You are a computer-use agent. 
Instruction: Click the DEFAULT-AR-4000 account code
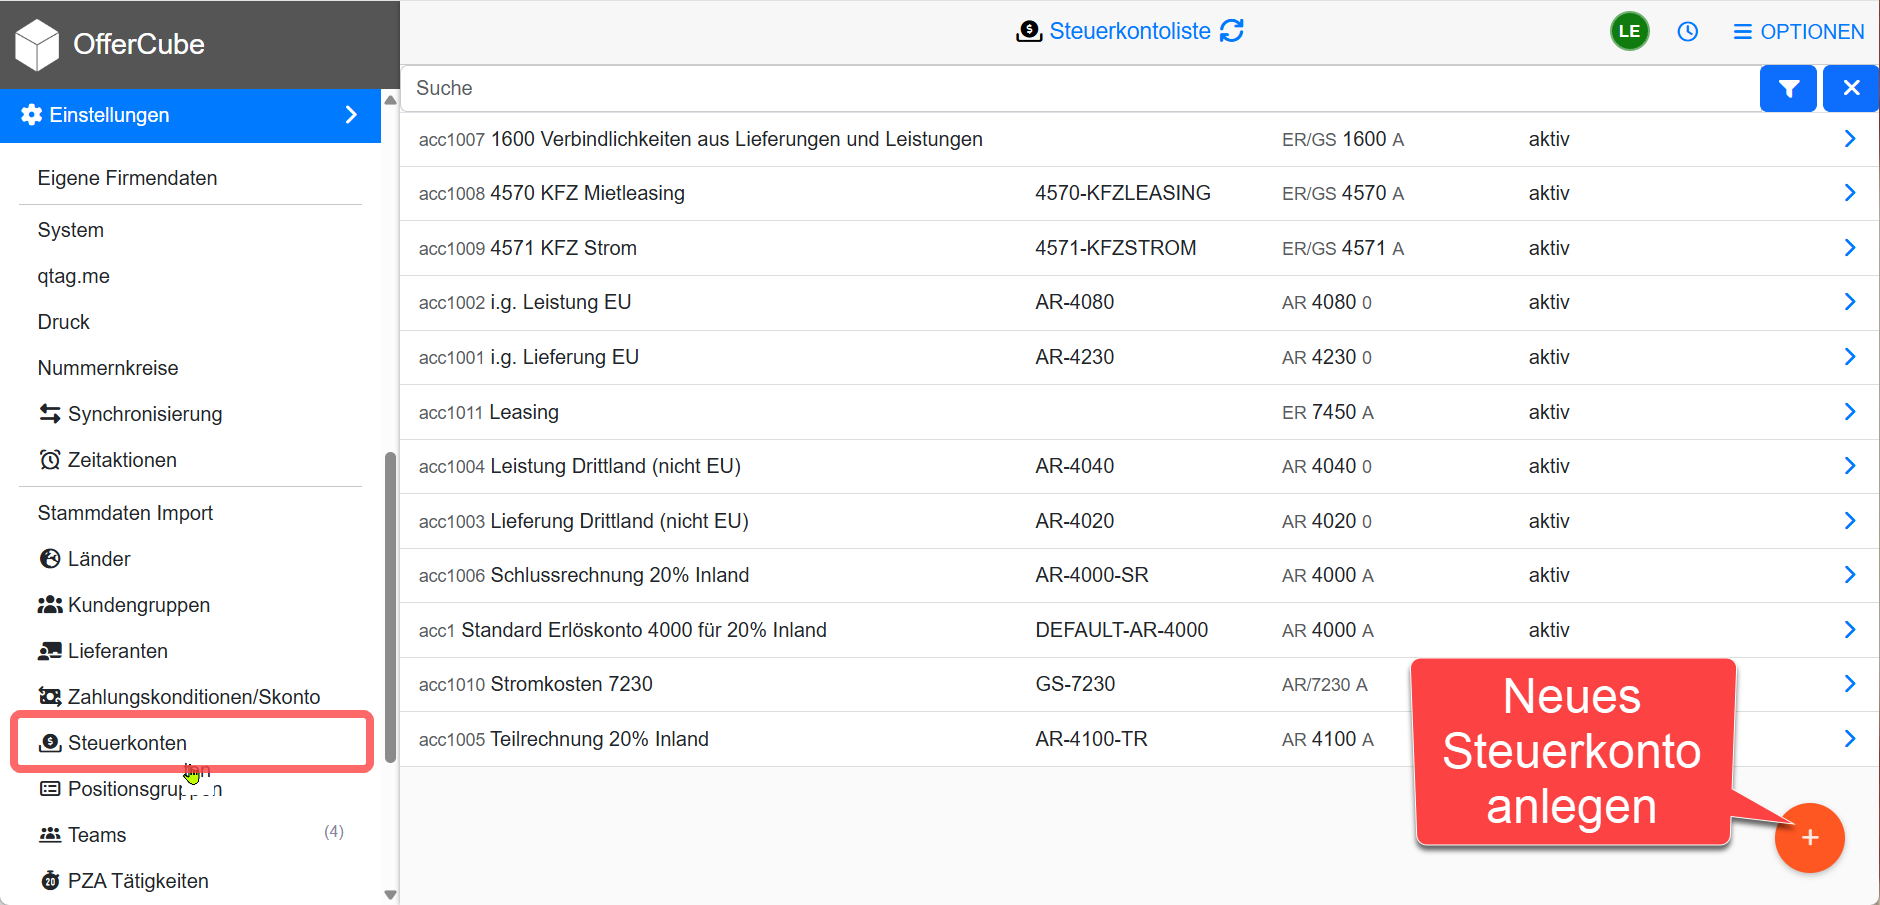(1121, 630)
